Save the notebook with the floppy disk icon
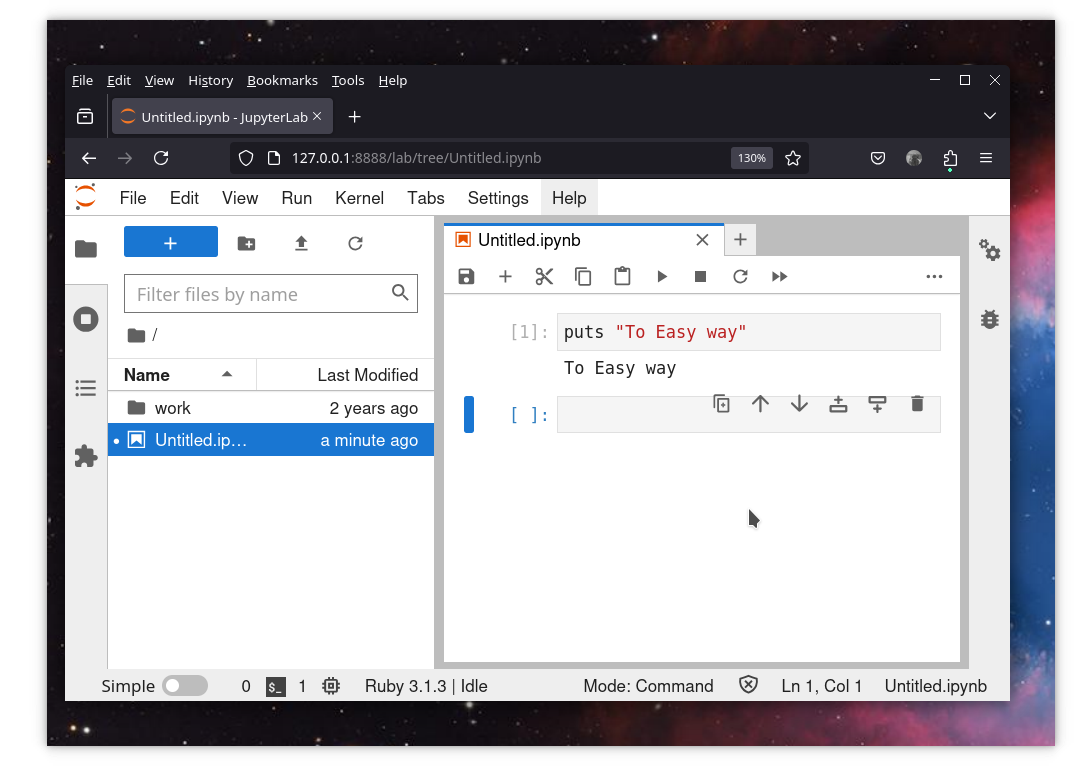 tap(466, 277)
